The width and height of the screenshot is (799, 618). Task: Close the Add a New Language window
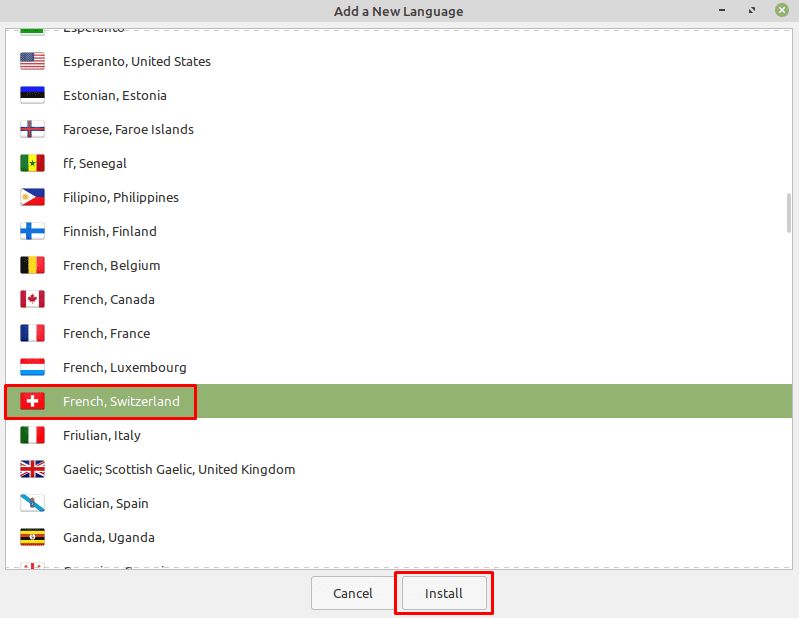[x=782, y=10]
